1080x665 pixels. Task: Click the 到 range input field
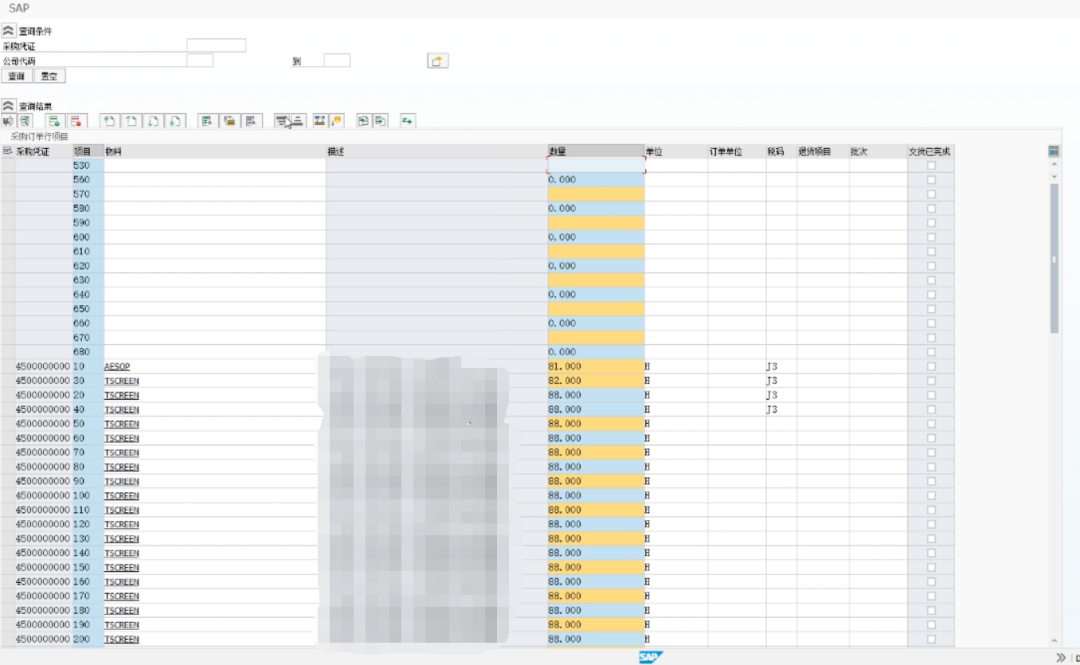coord(337,61)
